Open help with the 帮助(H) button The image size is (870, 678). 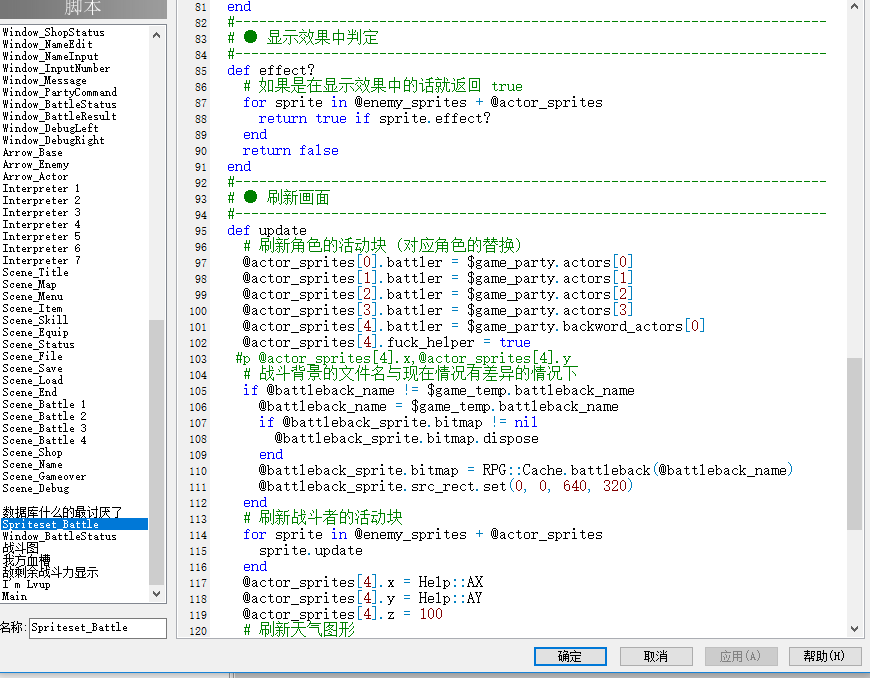coord(824,656)
